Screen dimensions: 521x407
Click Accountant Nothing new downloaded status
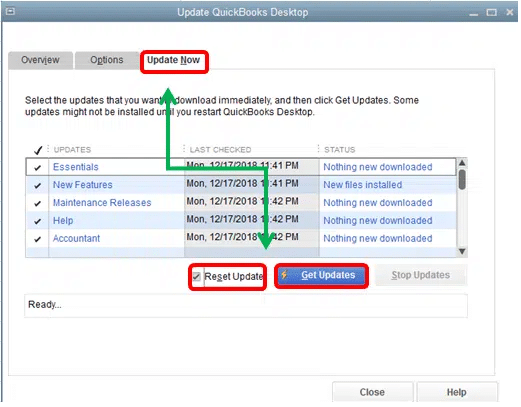point(378,239)
